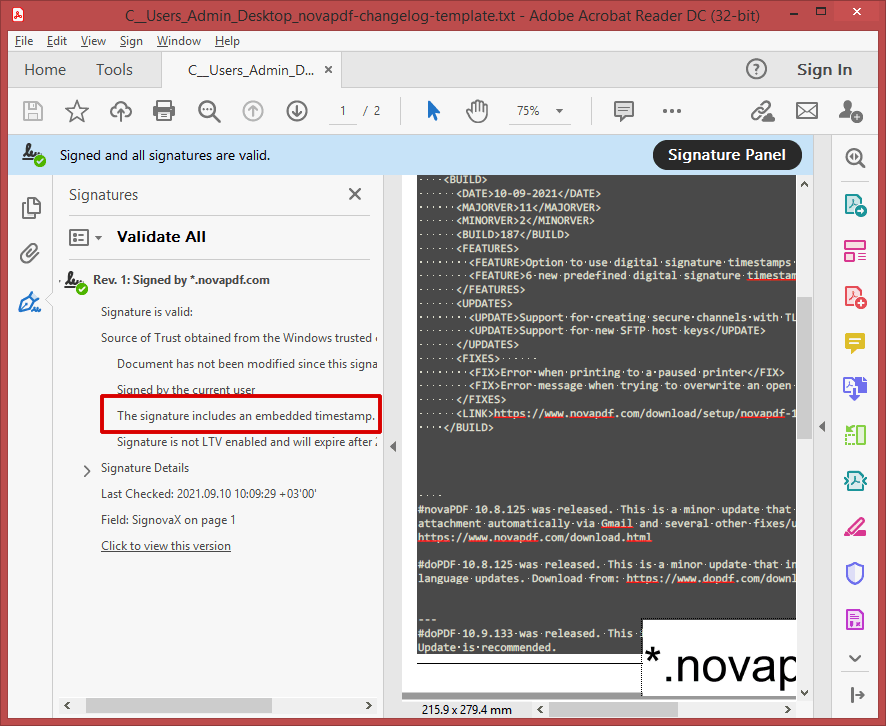Collapse the left navigation pane arrow
Viewport: 886px width, 726px height.
point(393,446)
